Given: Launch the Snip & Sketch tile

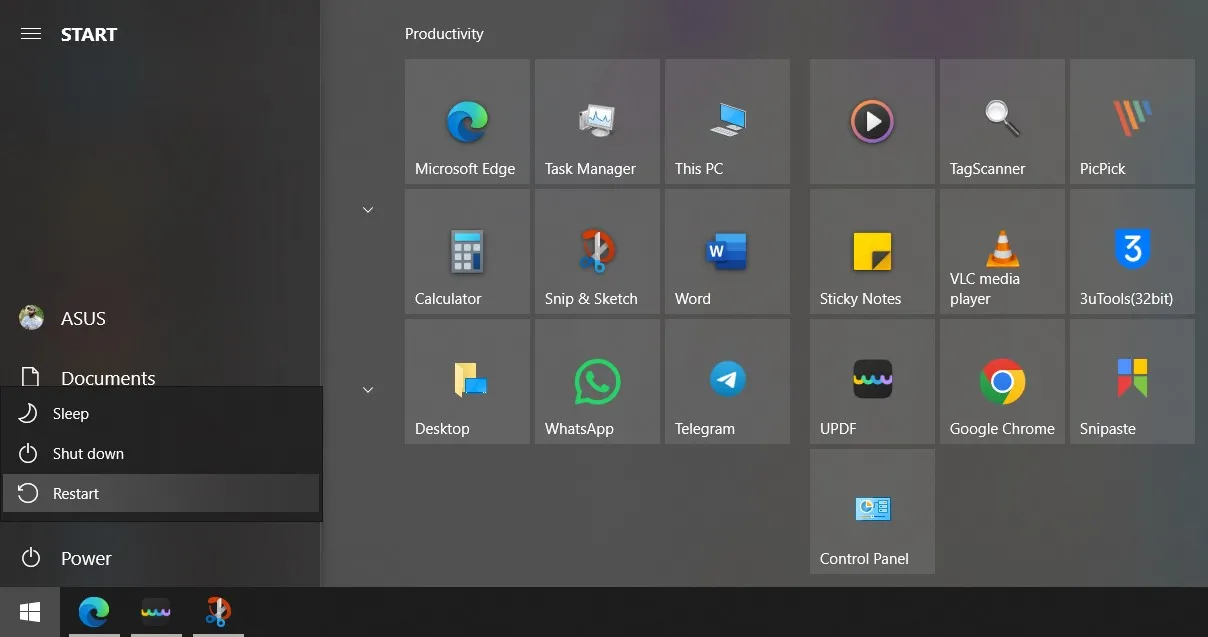Looking at the screenshot, I should (x=597, y=251).
